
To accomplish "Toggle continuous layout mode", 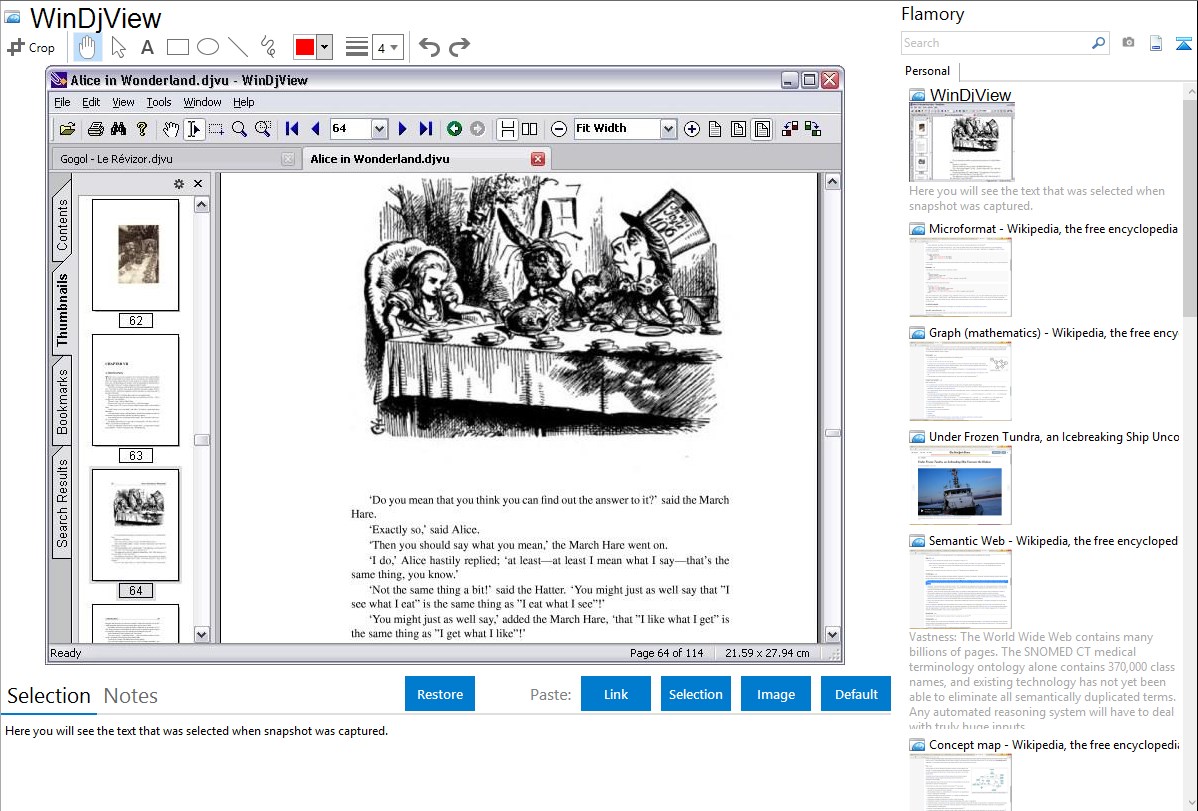I will coord(507,128).
